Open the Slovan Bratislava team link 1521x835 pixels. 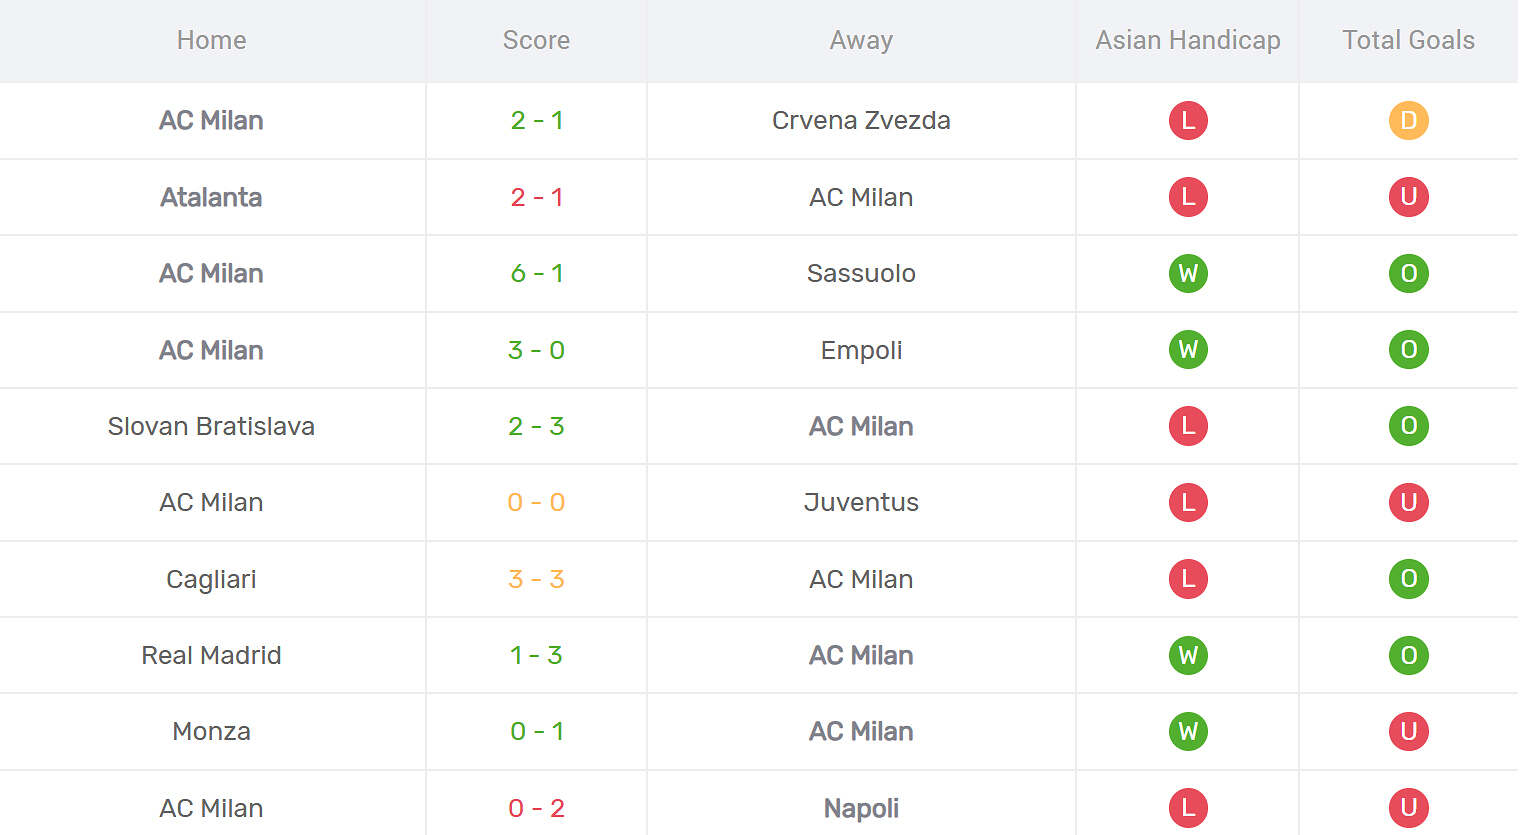pos(211,426)
